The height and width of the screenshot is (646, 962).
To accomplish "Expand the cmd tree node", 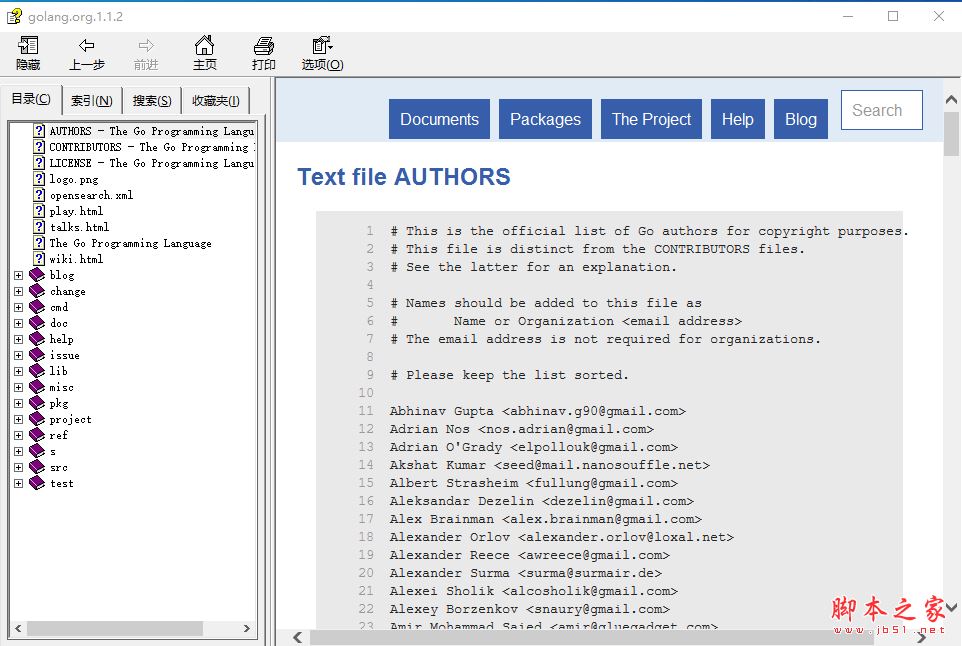I will 18,307.
